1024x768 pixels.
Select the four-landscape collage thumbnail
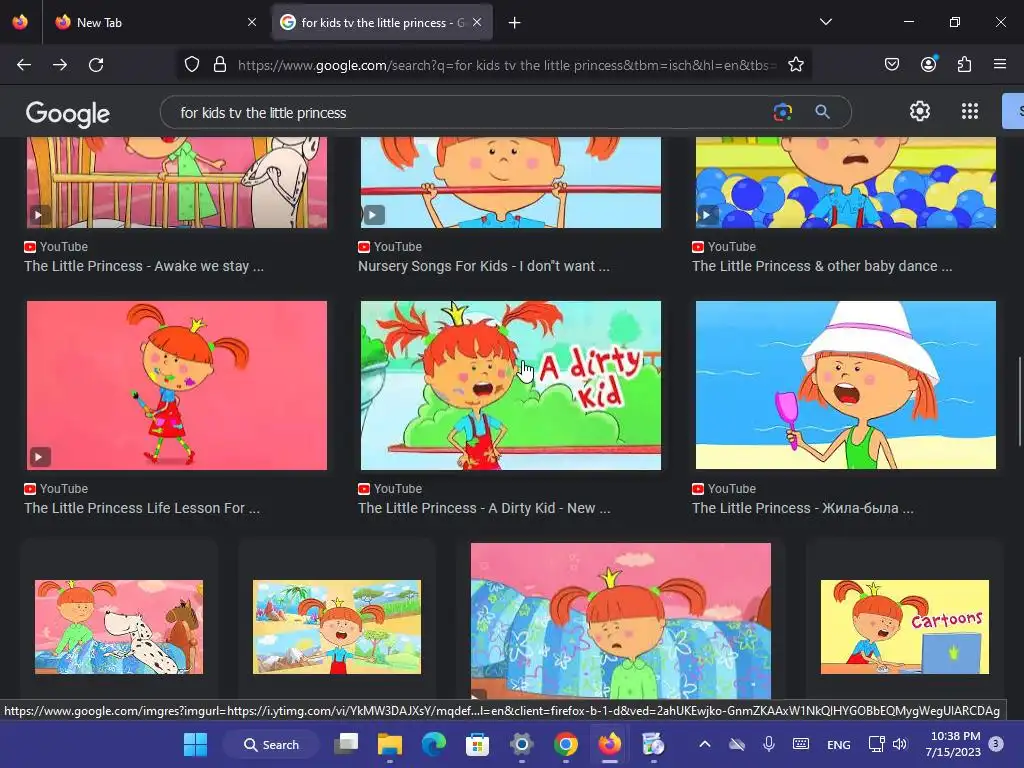pyautogui.click(x=337, y=627)
